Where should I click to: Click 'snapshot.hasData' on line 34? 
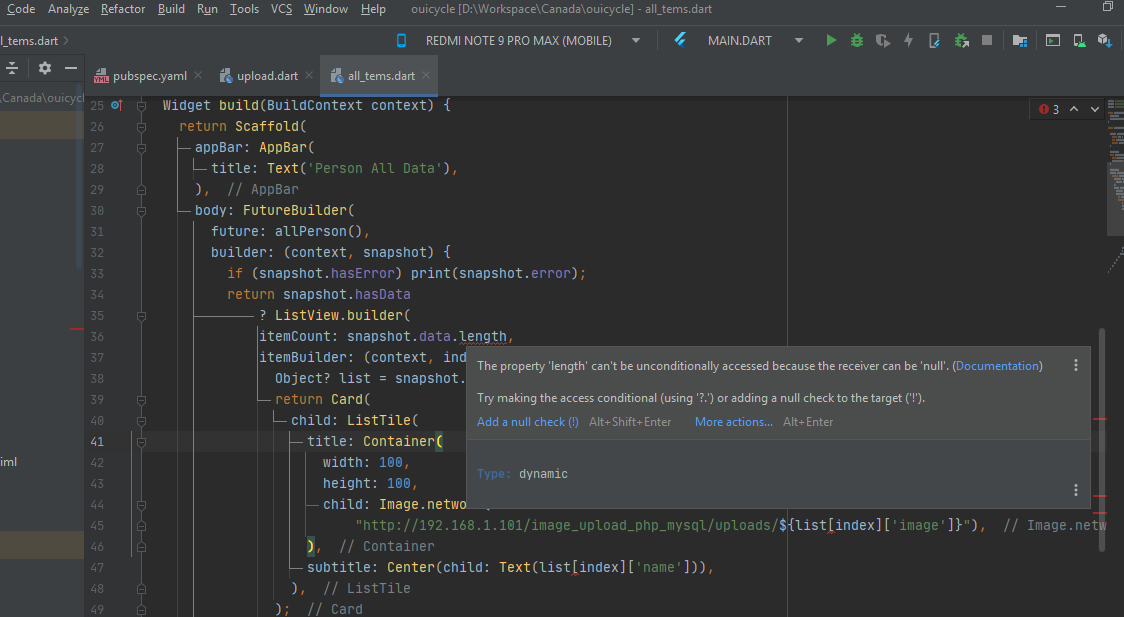click(346, 295)
